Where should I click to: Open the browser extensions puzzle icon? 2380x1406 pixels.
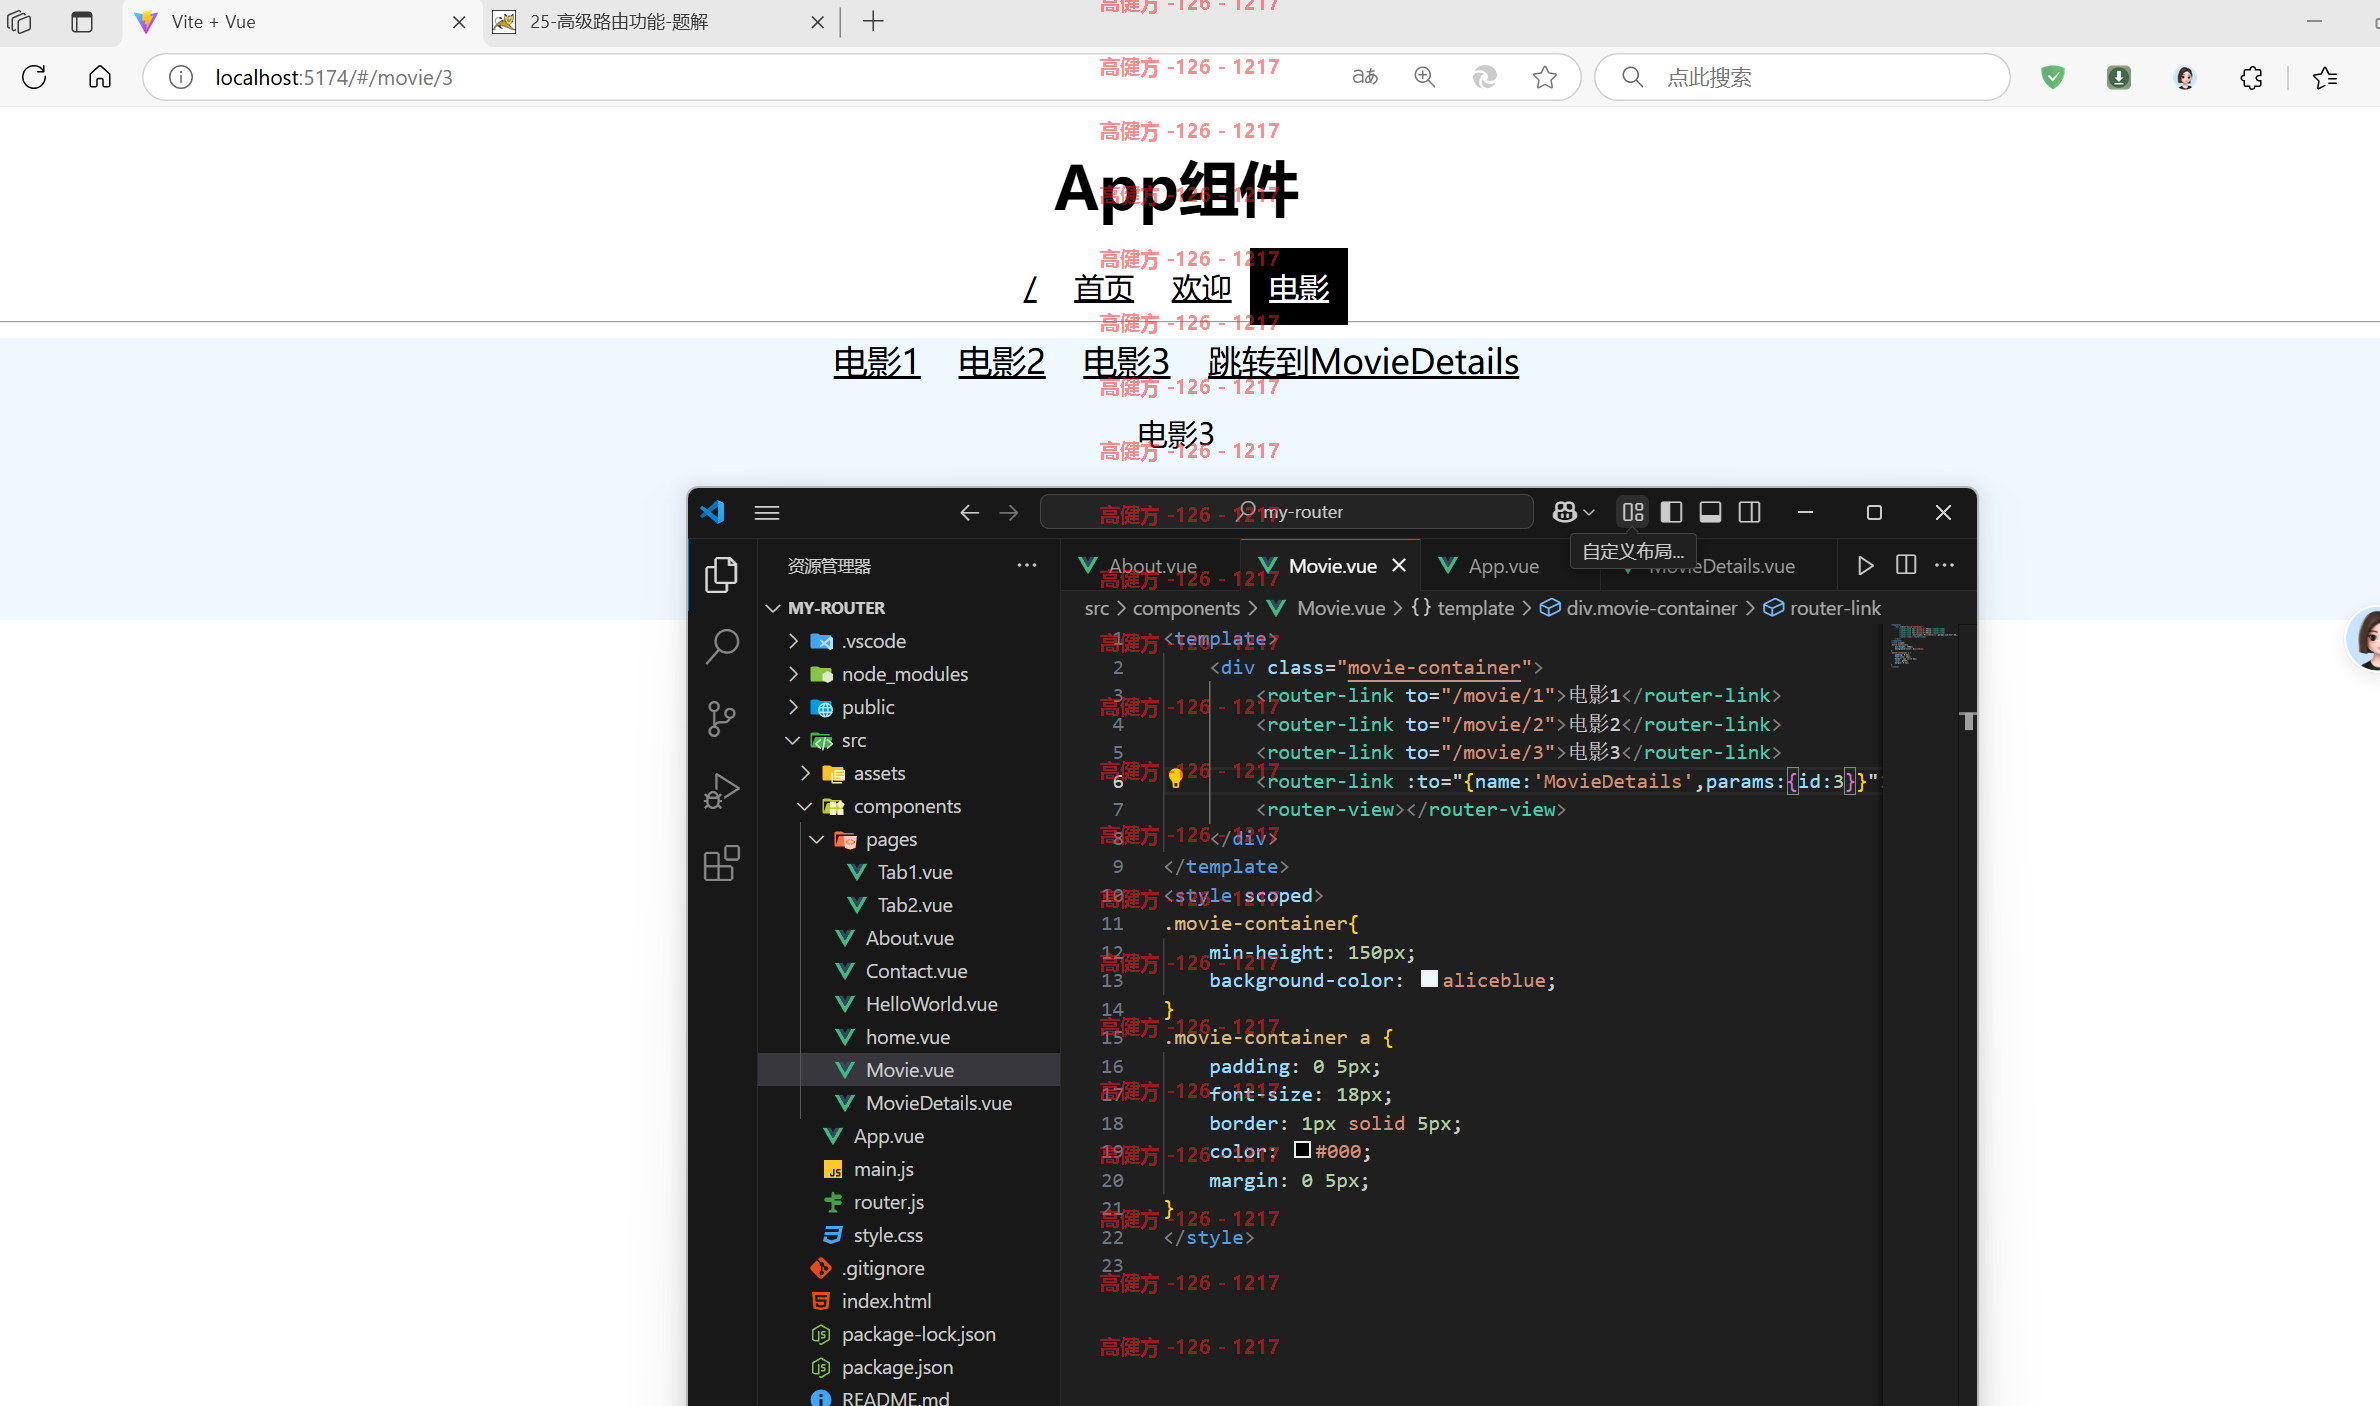click(x=2251, y=77)
